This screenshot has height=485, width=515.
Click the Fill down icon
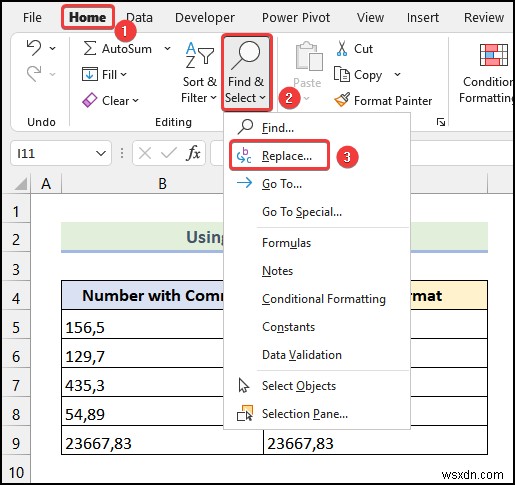[x=90, y=74]
